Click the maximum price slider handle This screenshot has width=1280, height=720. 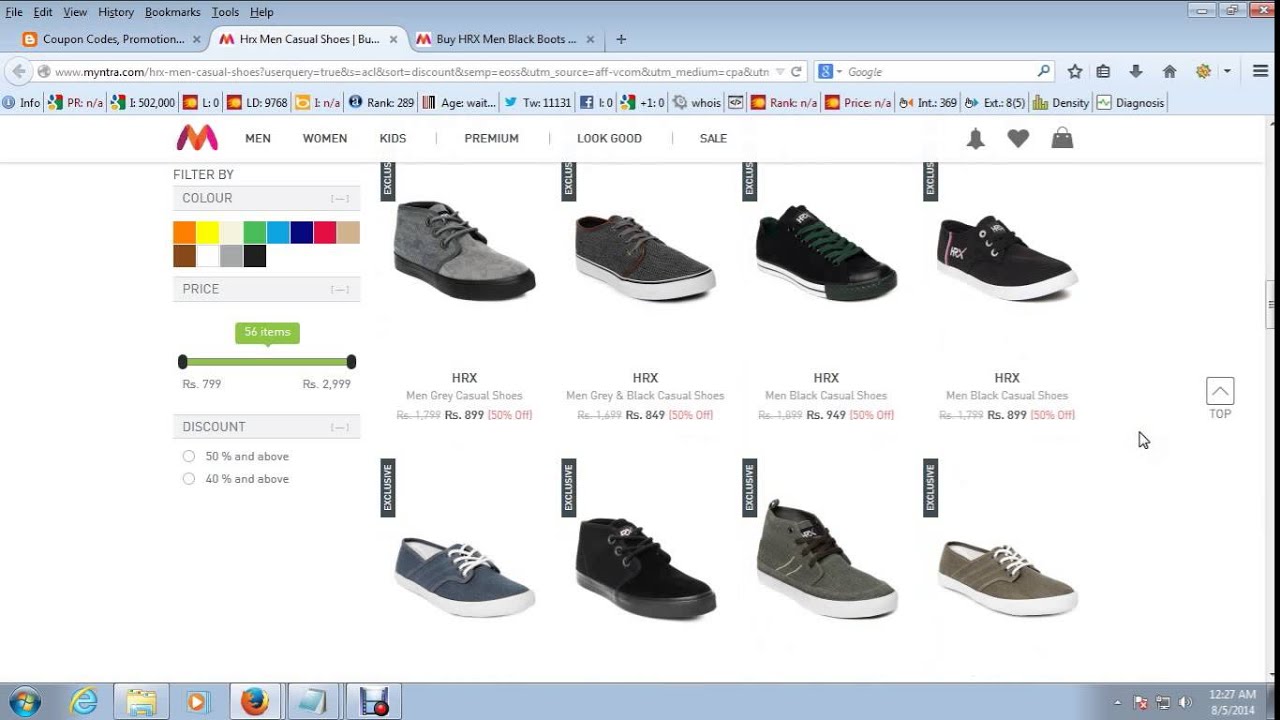click(351, 362)
